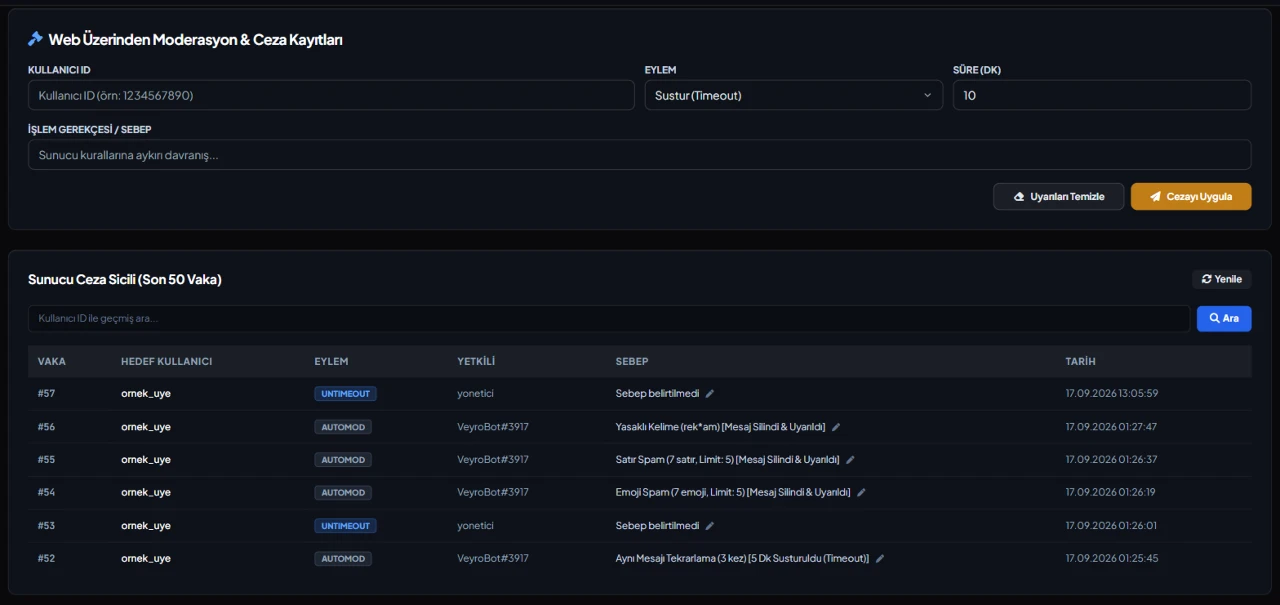The width and height of the screenshot is (1280, 605).
Task: Edit reason pencil for case #57
Action: click(710, 394)
